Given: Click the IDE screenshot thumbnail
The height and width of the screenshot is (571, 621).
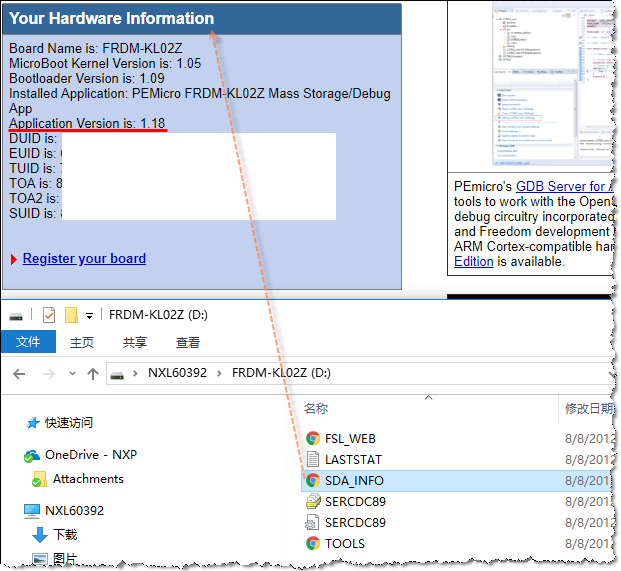Looking at the screenshot, I should pyautogui.click(x=552, y=84).
